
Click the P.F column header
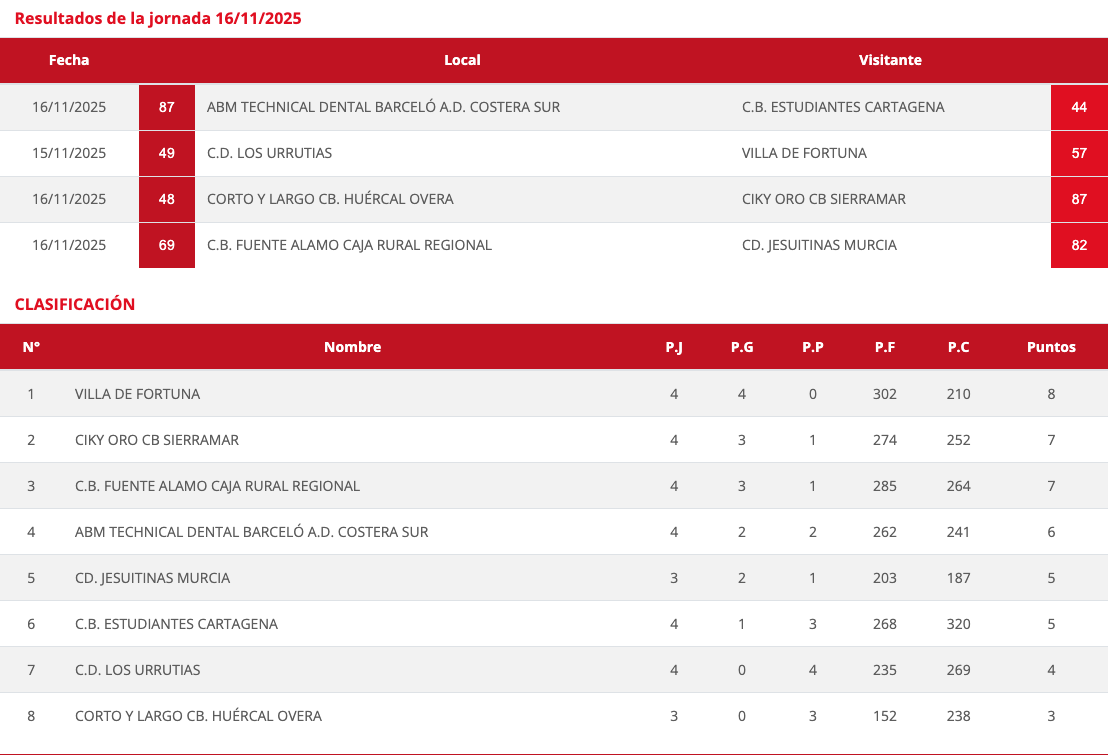[884, 347]
